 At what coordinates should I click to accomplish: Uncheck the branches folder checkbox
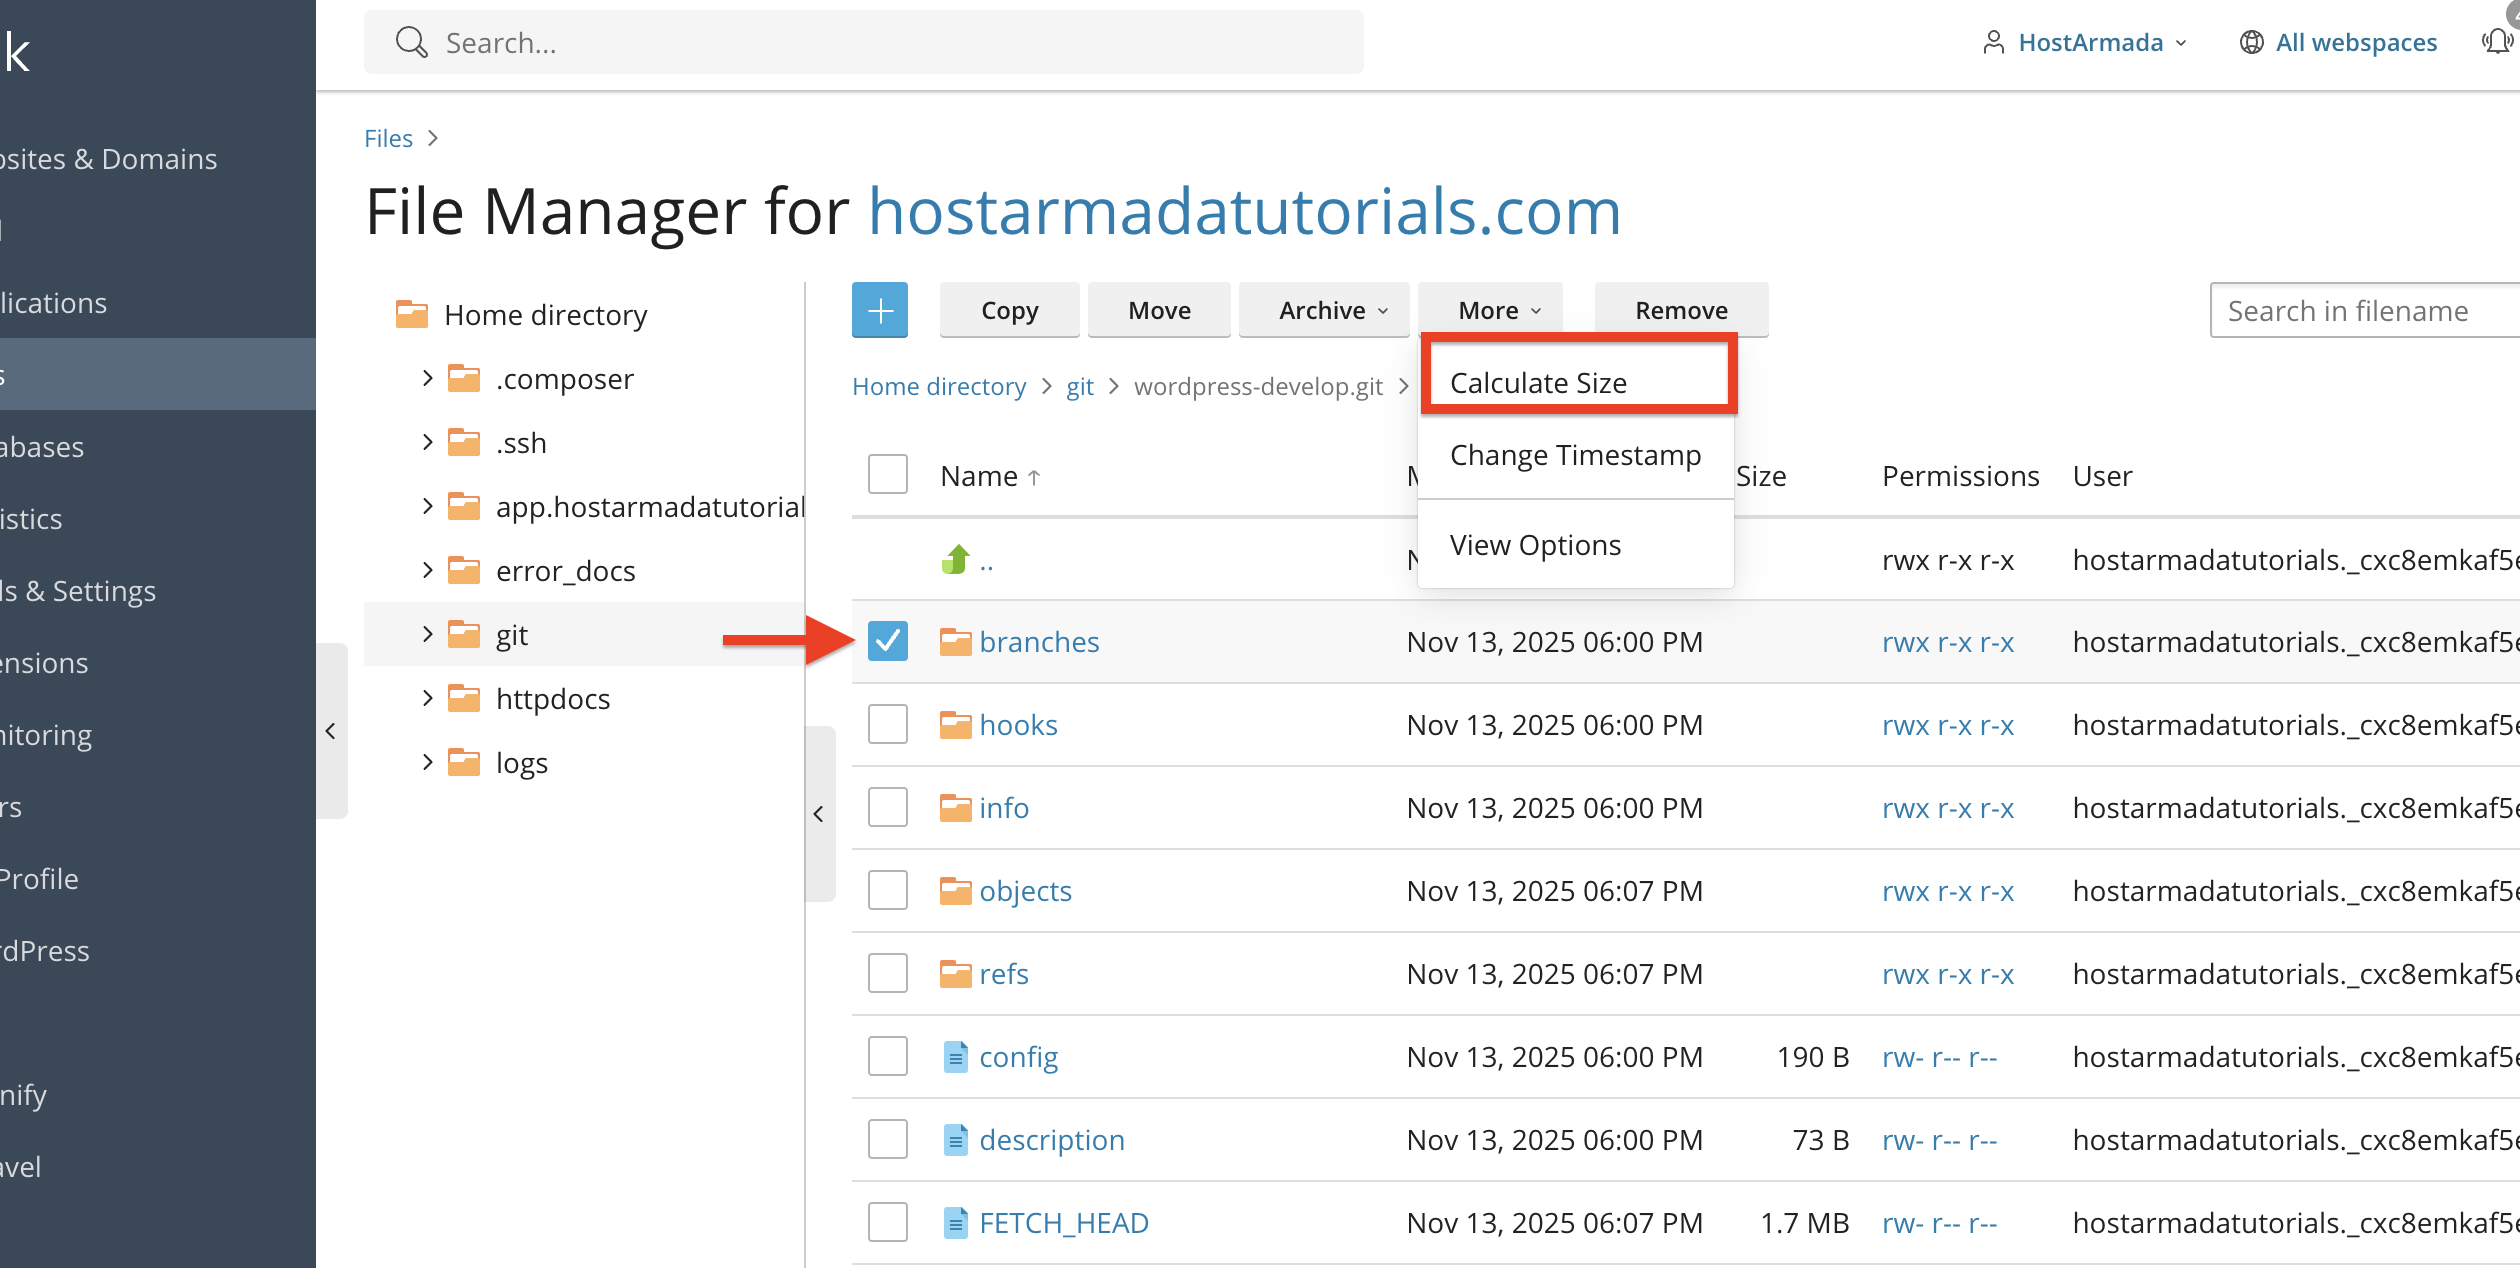coord(888,642)
